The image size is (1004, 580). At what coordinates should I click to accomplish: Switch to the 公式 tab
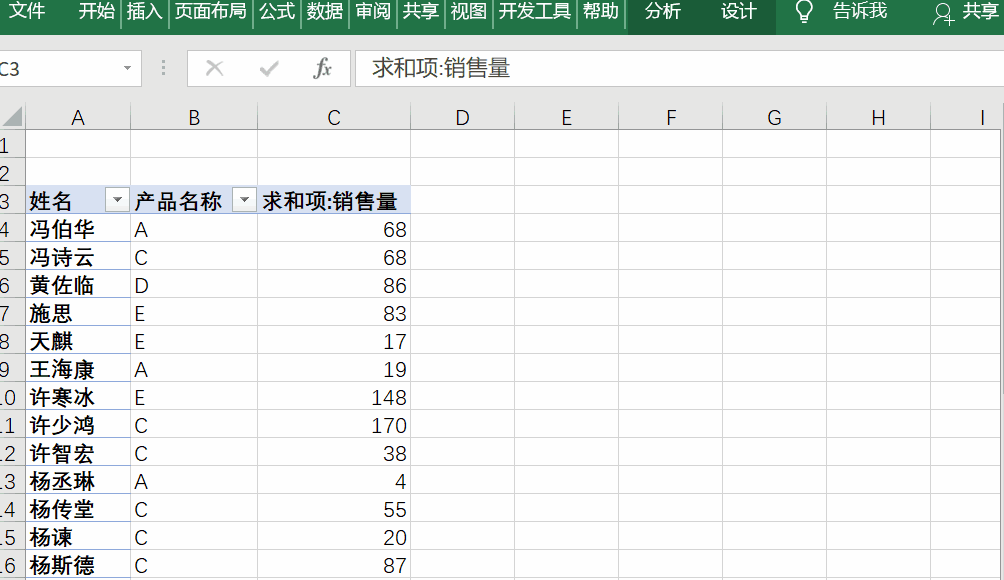point(277,11)
